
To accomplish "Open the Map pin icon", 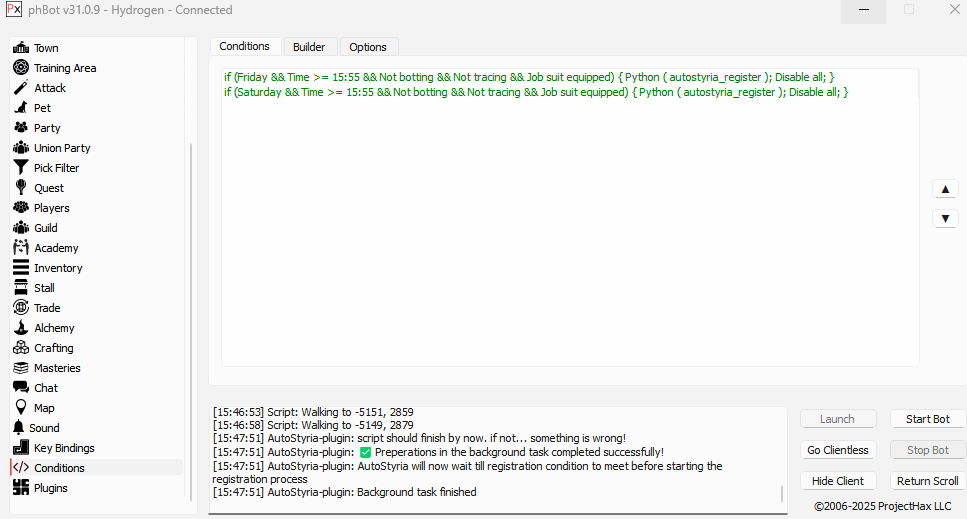I will tap(20, 408).
